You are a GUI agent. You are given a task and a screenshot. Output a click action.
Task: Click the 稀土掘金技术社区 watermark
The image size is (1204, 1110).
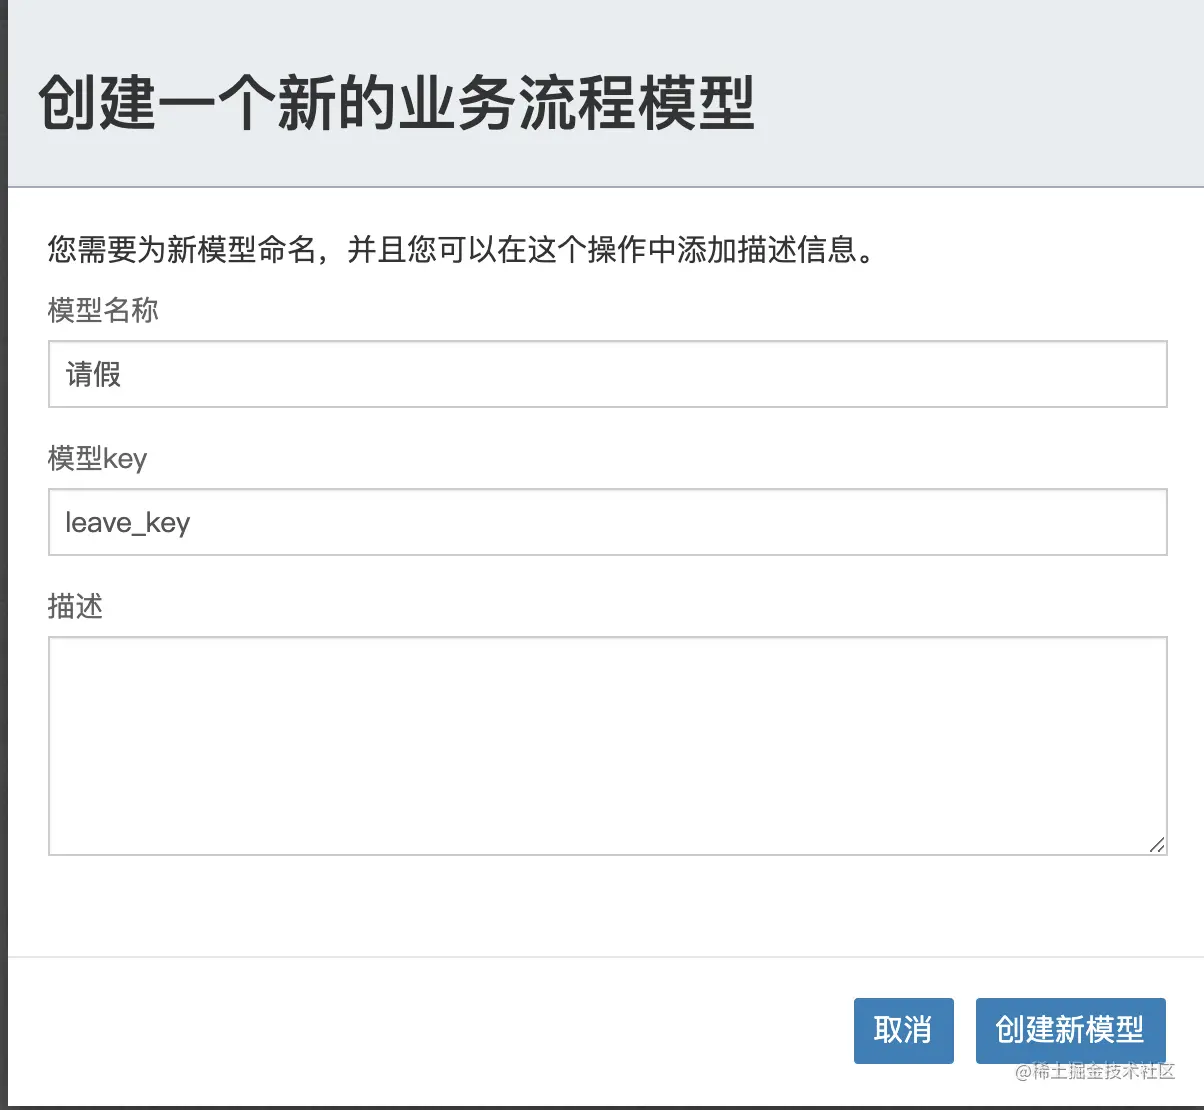click(x=1096, y=1071)
